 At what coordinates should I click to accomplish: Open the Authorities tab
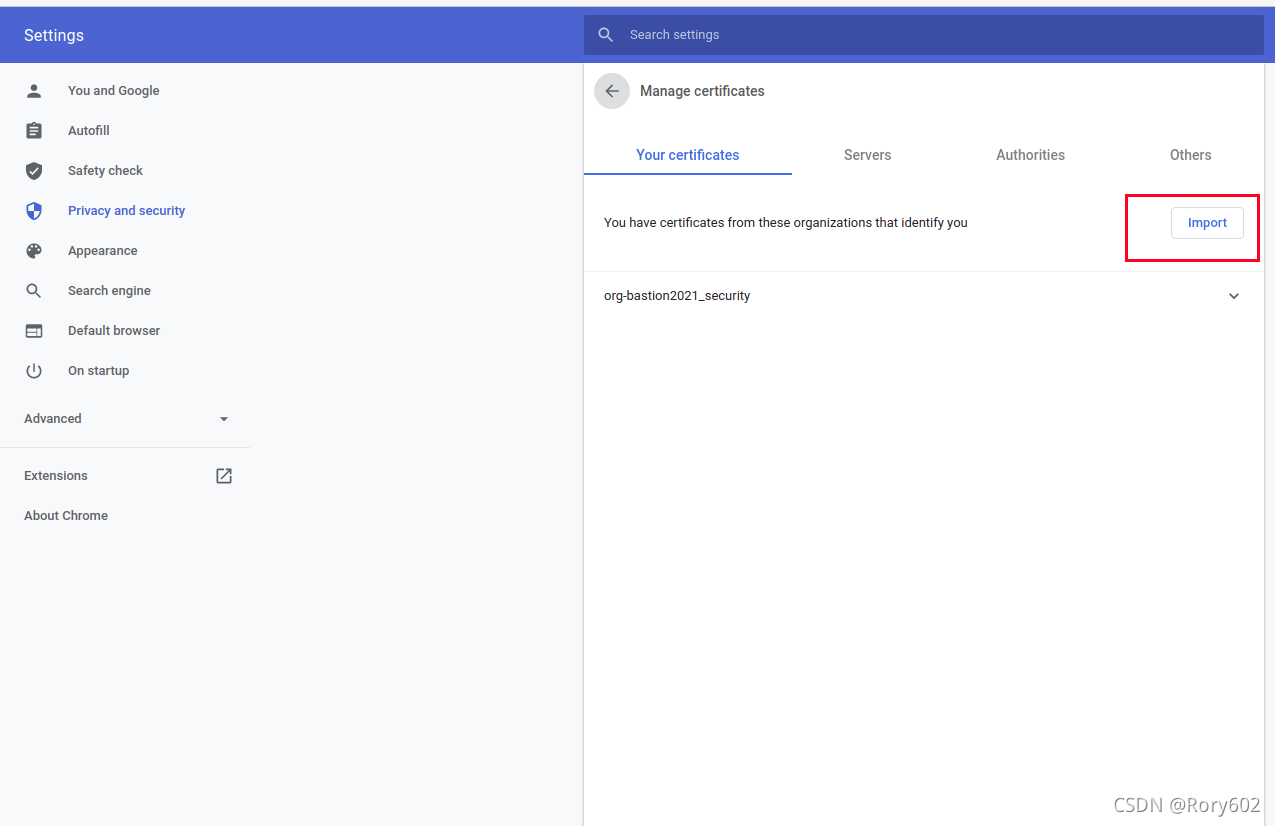pyautogui.click(x=1030, y=155)
